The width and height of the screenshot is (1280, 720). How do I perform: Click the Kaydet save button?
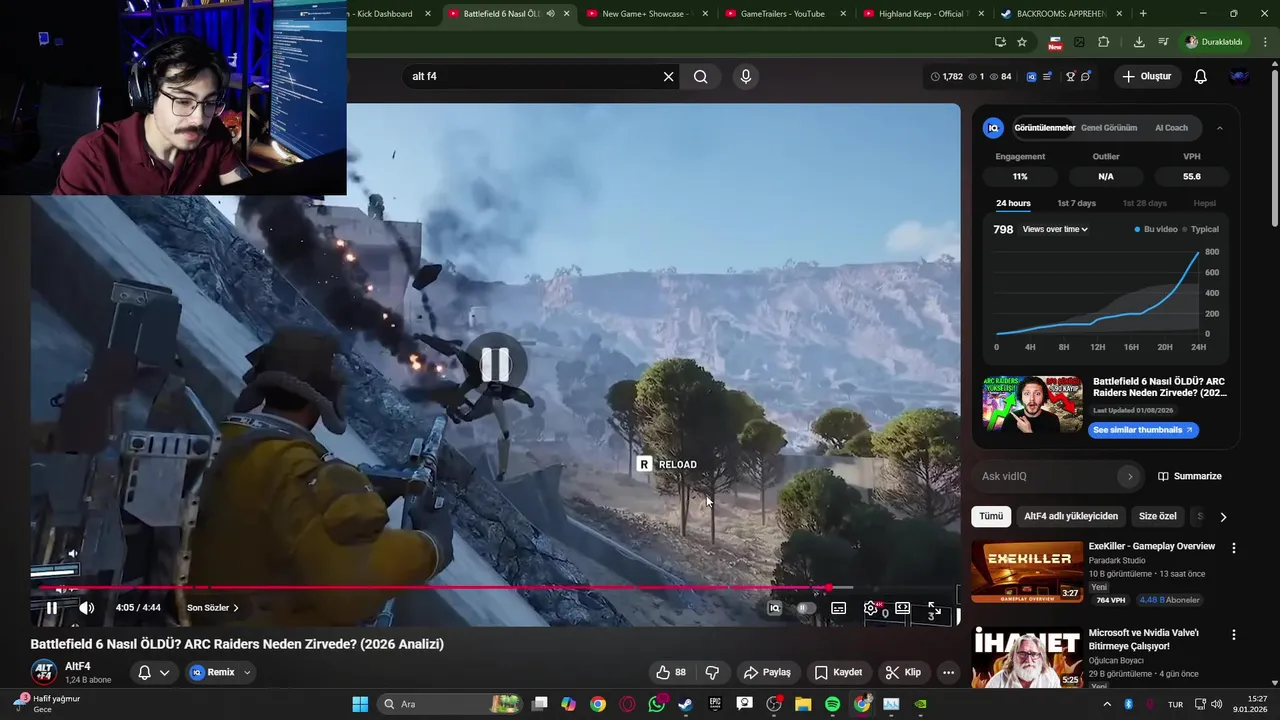click(838, 672)
